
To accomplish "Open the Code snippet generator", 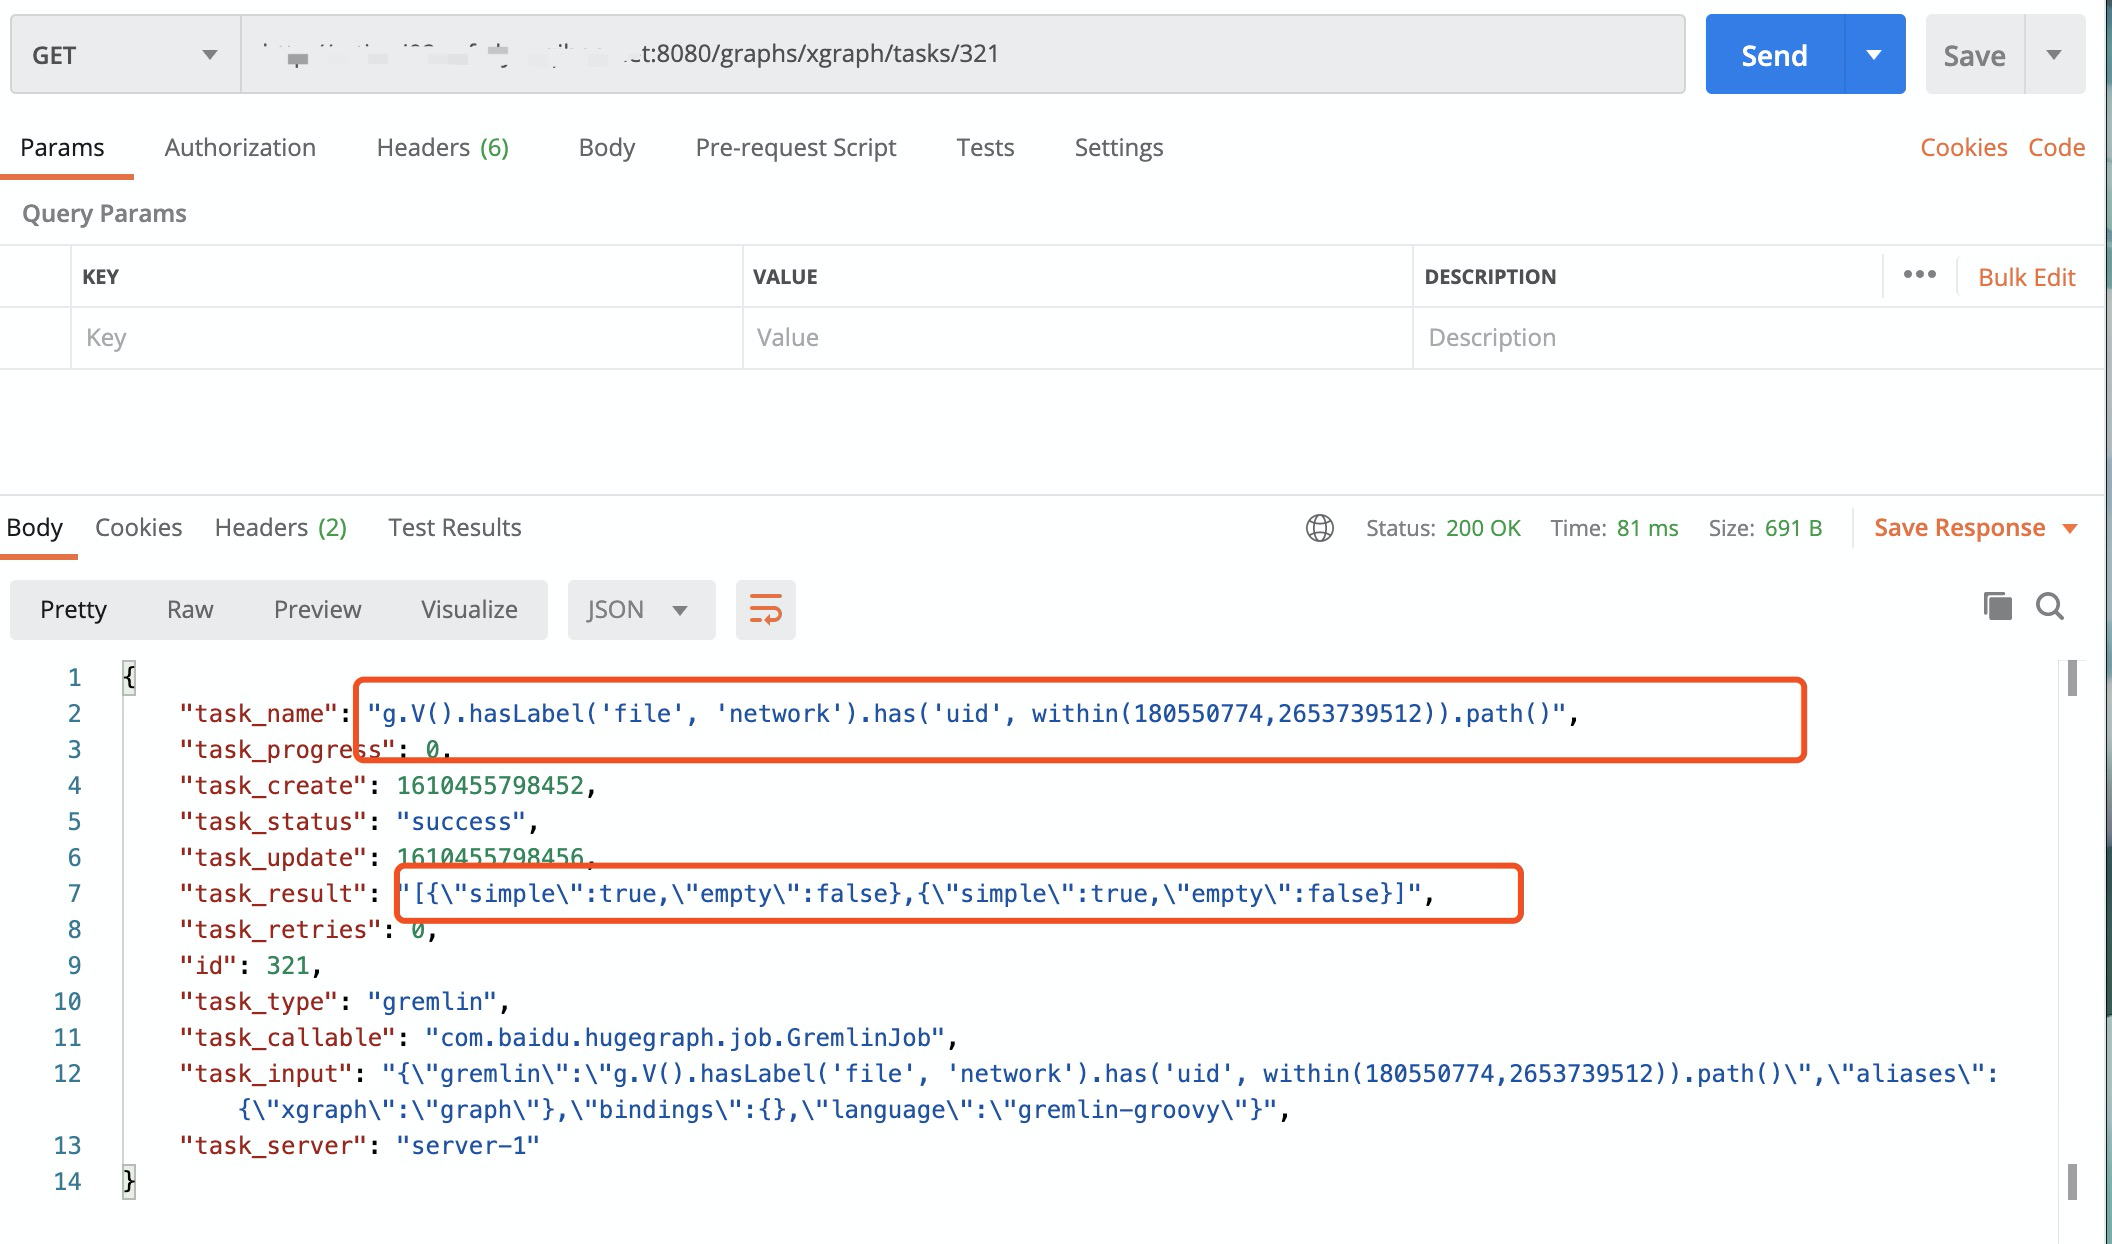I will click(2055, 147).
